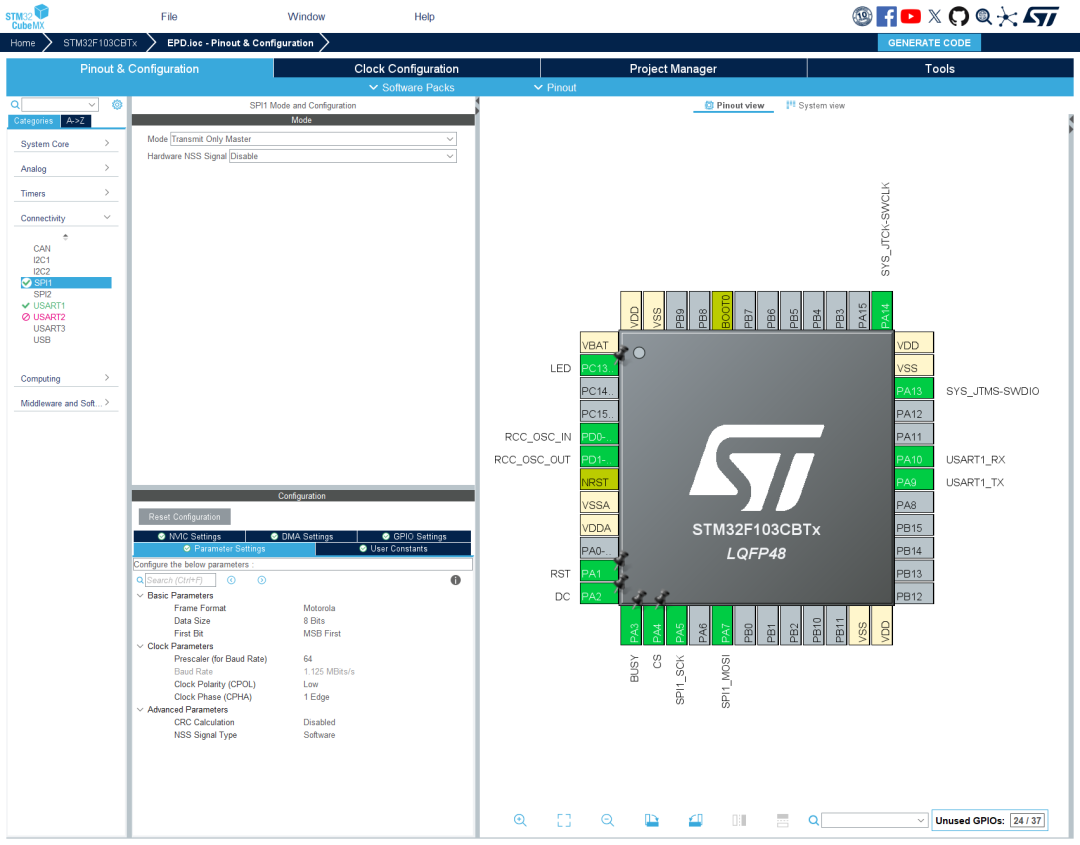Toggle to A->Z listing
Screen dimensions: 1080x845
76,121
